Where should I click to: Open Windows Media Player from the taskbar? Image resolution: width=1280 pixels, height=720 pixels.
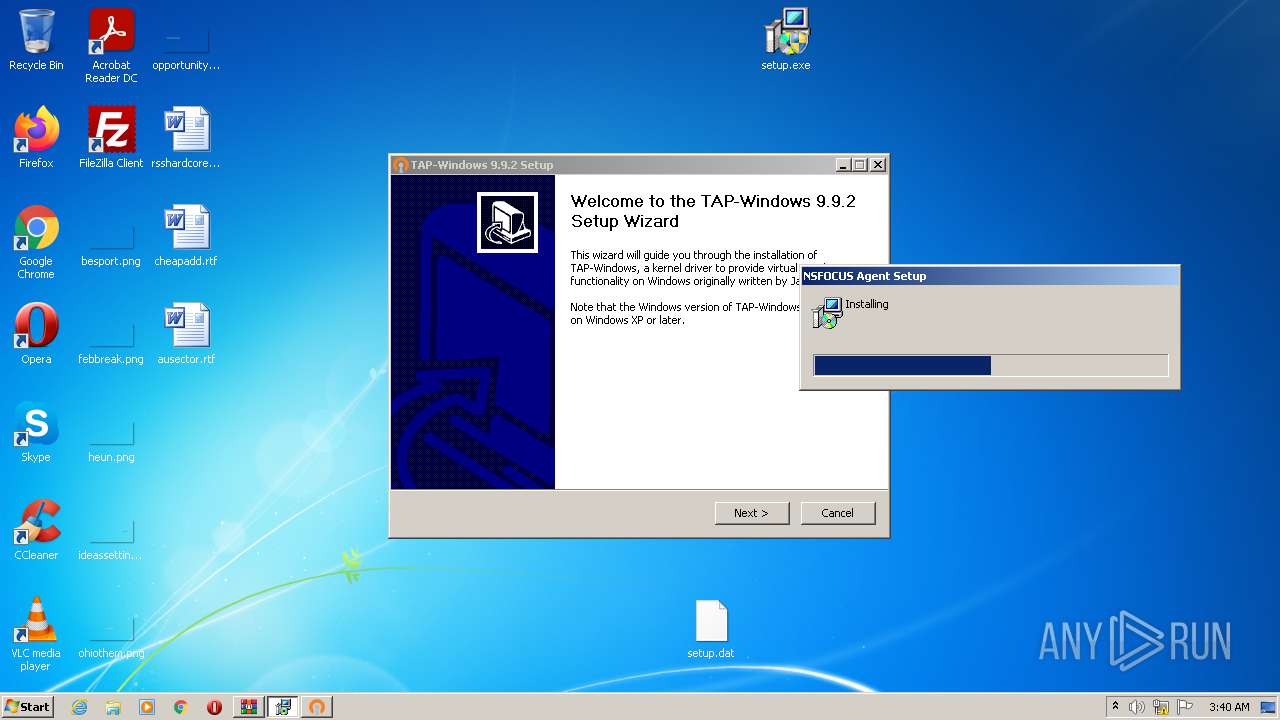[x=147, y=707]
